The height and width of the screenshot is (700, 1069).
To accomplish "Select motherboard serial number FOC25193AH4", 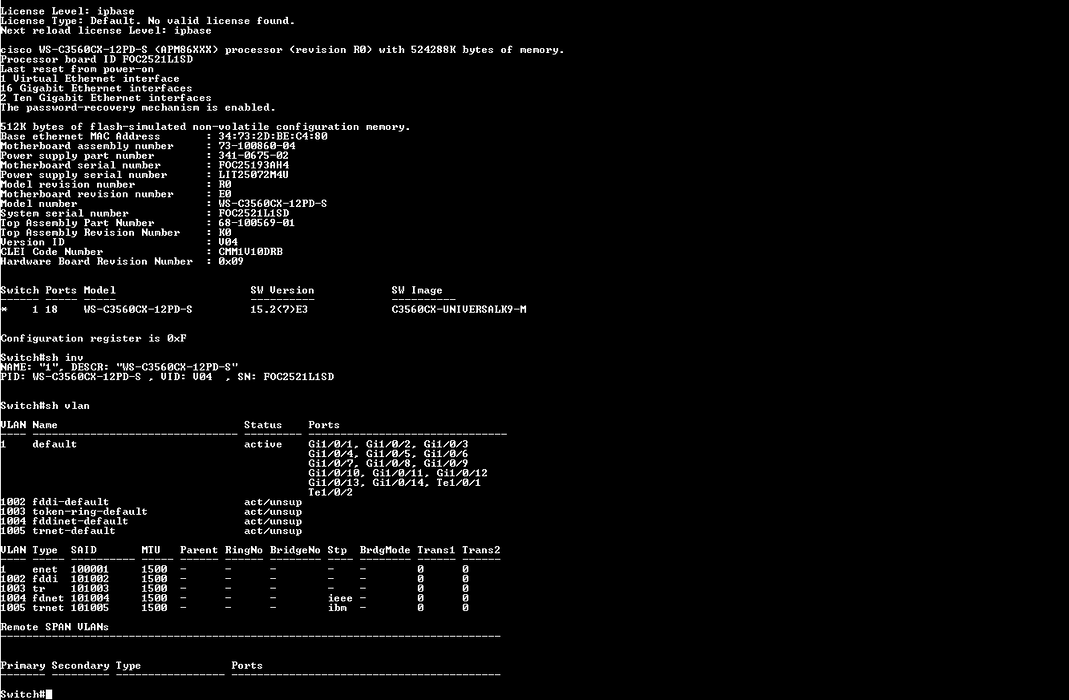I will click(x=254, y=165).
